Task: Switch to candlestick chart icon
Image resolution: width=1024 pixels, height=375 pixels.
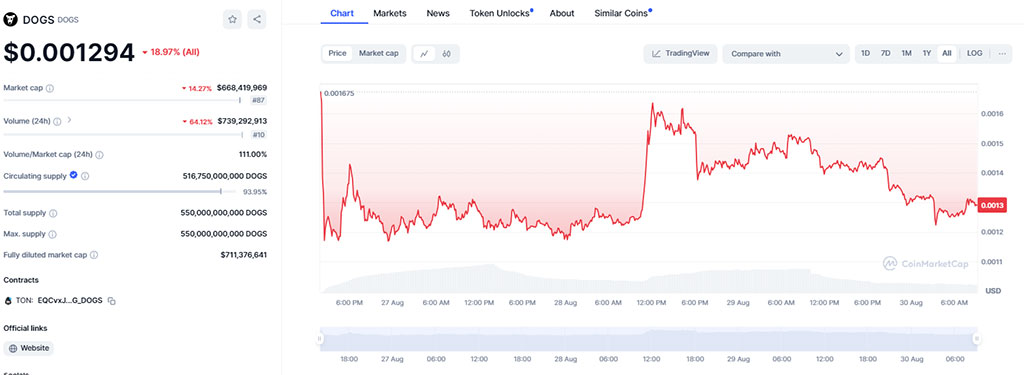Action: (x=447, y=54)
